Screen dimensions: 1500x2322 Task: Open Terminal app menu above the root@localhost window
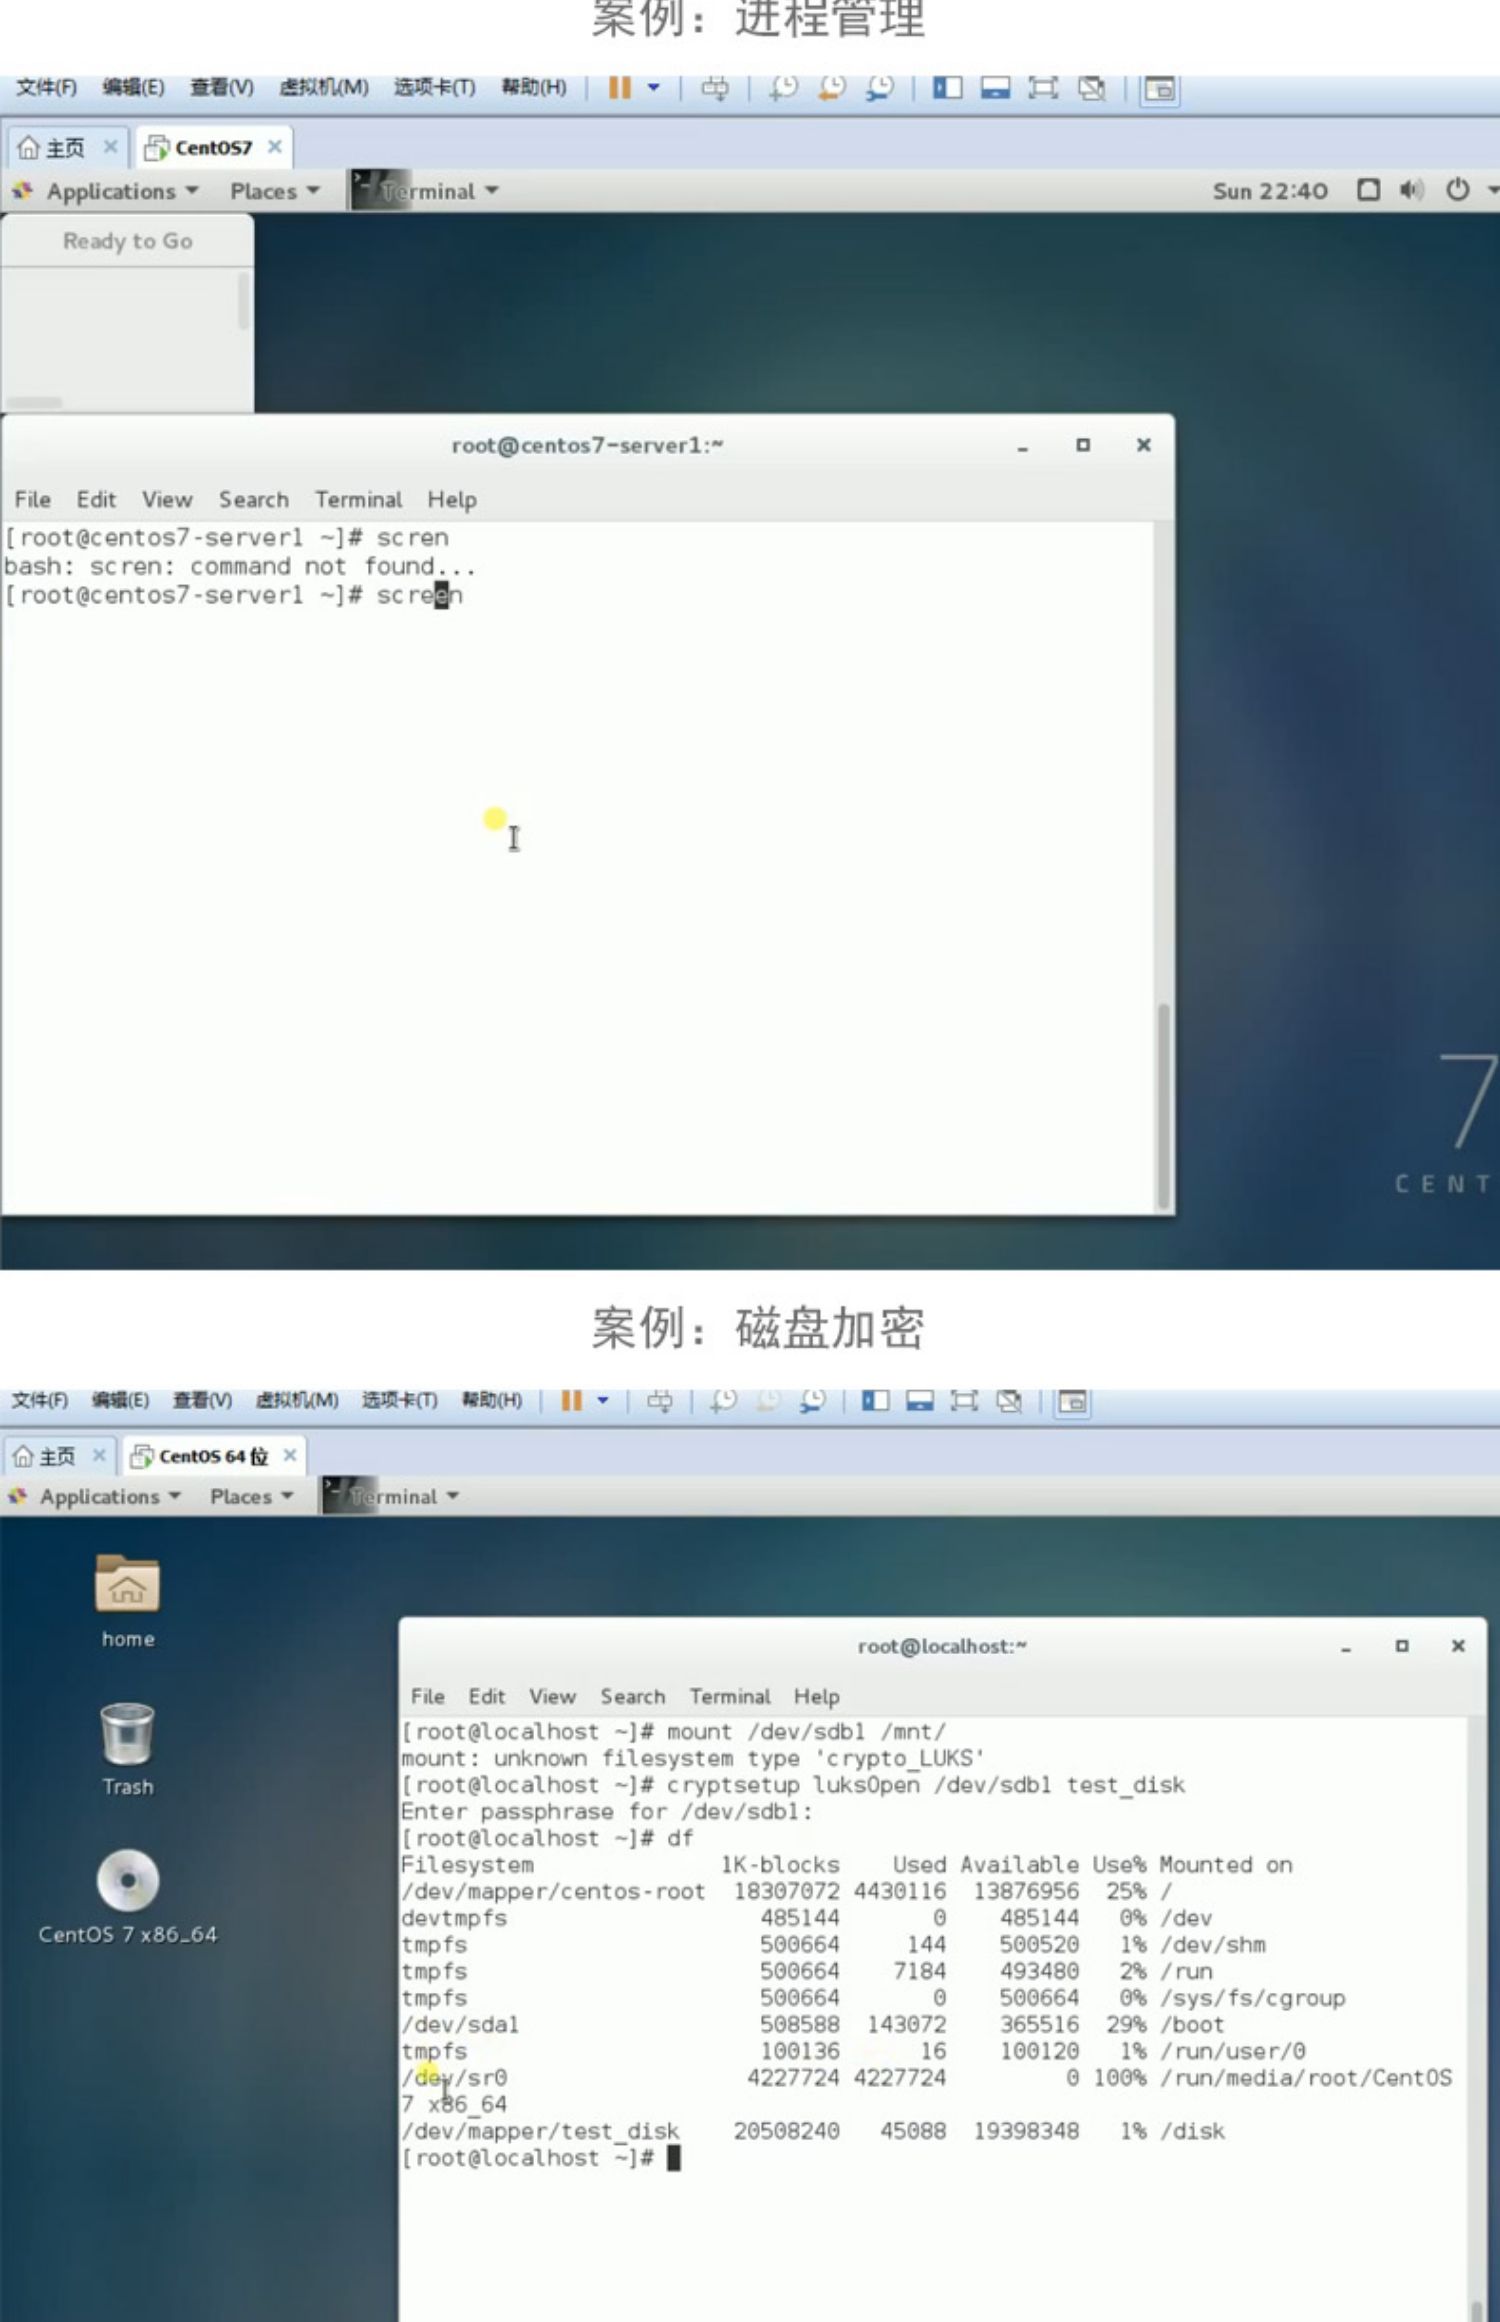[x=391, y=1497]
